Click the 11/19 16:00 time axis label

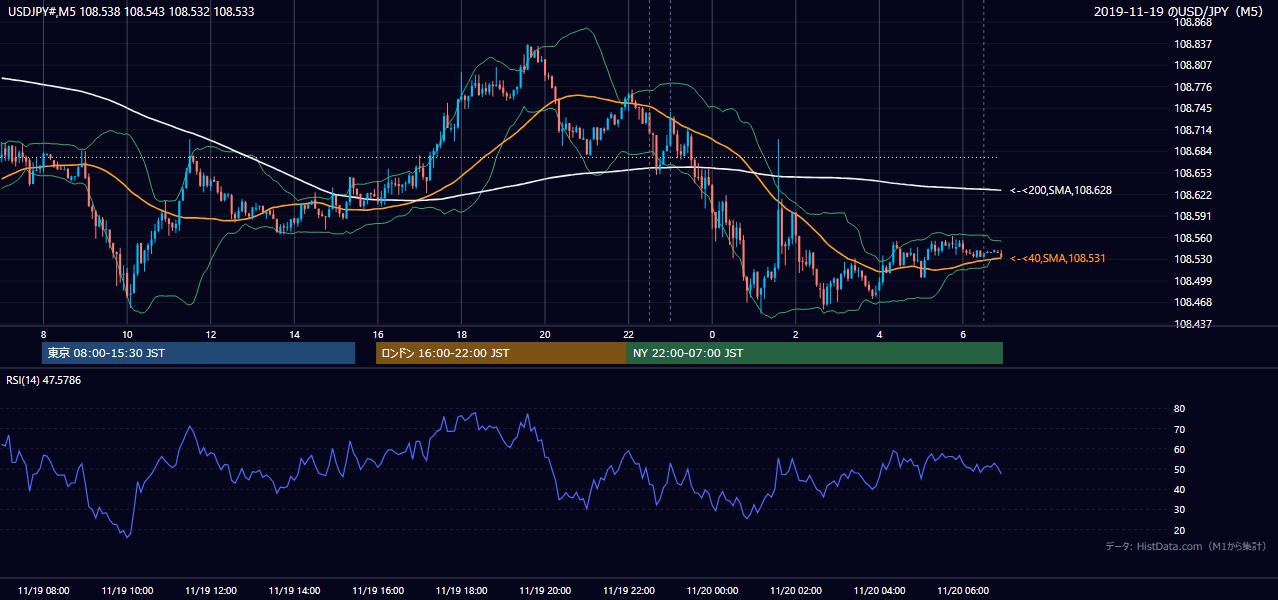point(378,591)
